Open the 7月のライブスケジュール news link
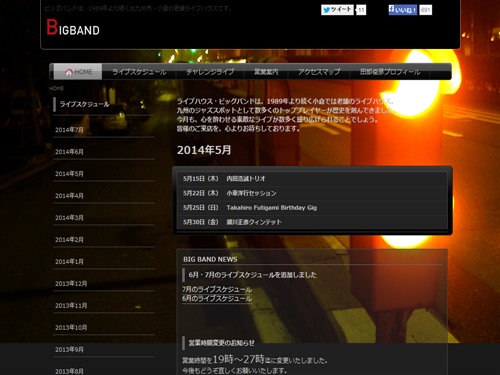This screenshot has height=375, width=500. pyautogui.click(x=217, y=289)
